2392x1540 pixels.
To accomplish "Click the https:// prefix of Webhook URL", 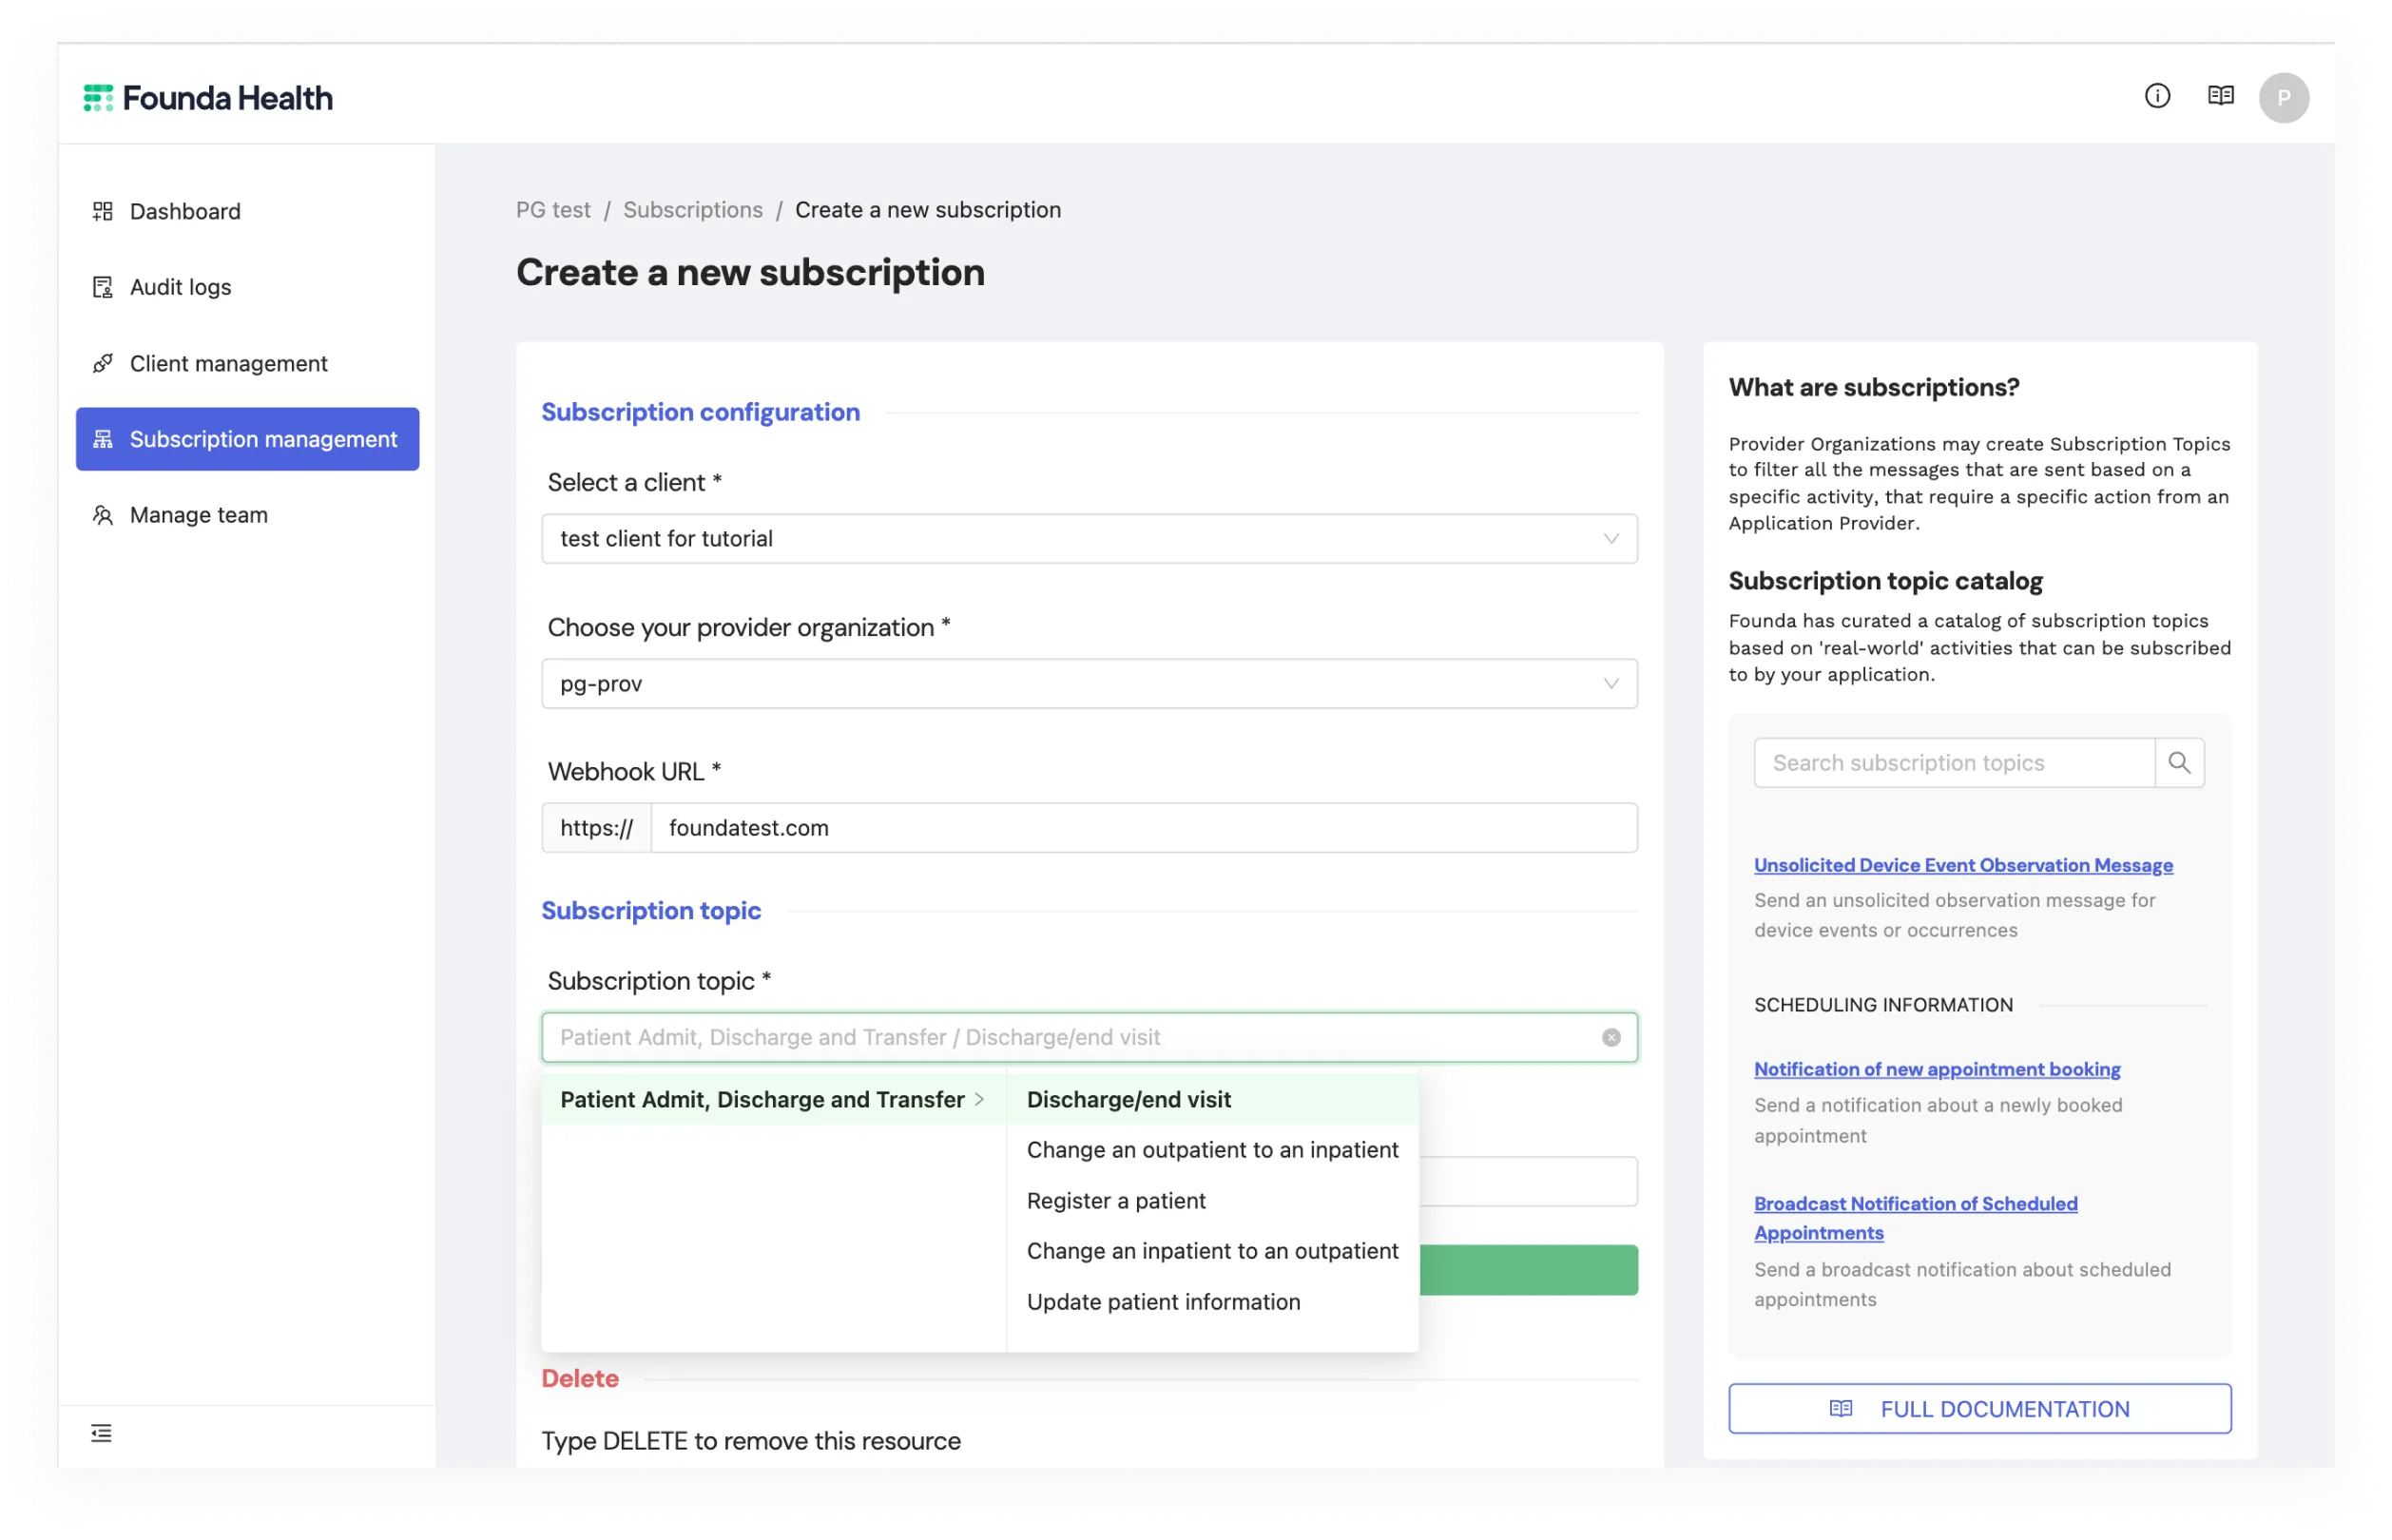I will (x=596, y=828).
